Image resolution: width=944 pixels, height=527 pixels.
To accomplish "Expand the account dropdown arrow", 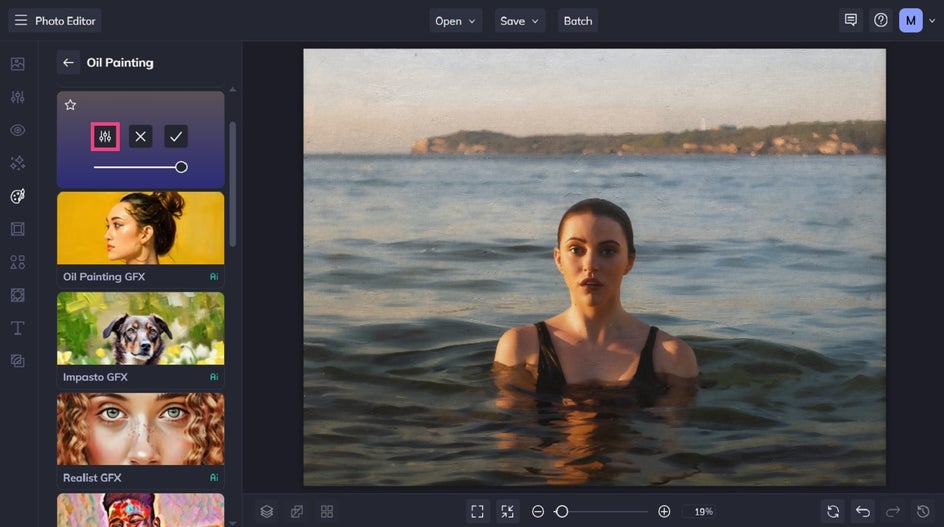I will [932, 20].
